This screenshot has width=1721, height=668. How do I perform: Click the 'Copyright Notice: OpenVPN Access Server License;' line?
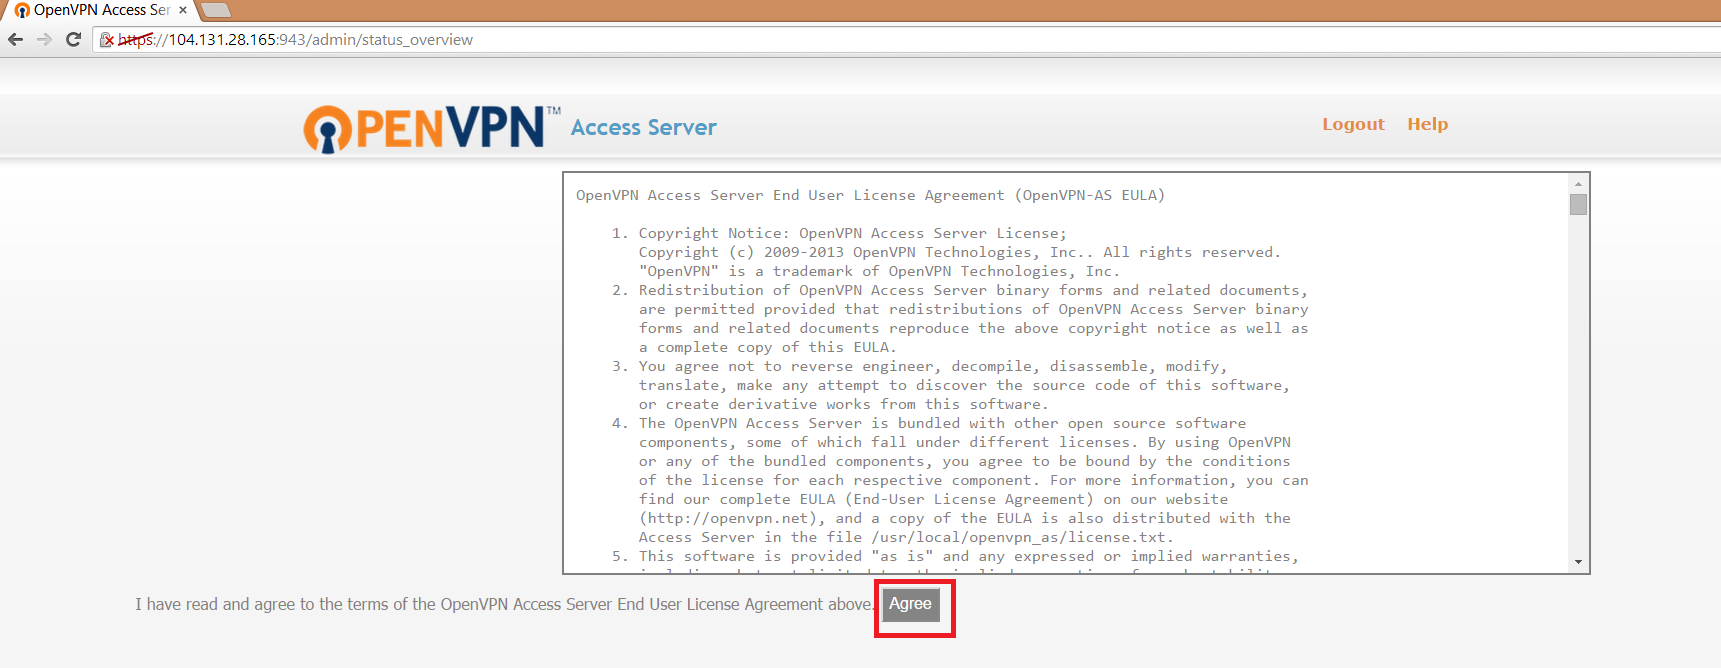(853, 233)
